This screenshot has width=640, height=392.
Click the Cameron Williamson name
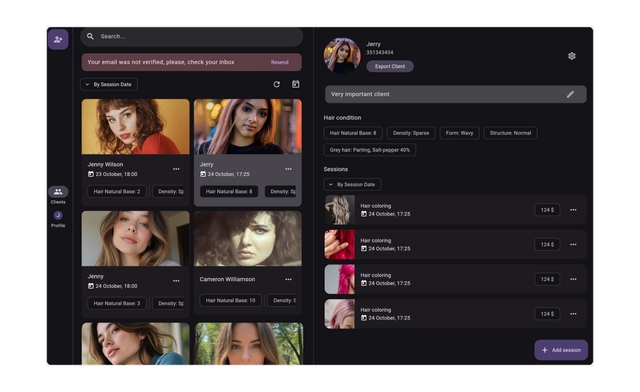[x=227, y=279]
